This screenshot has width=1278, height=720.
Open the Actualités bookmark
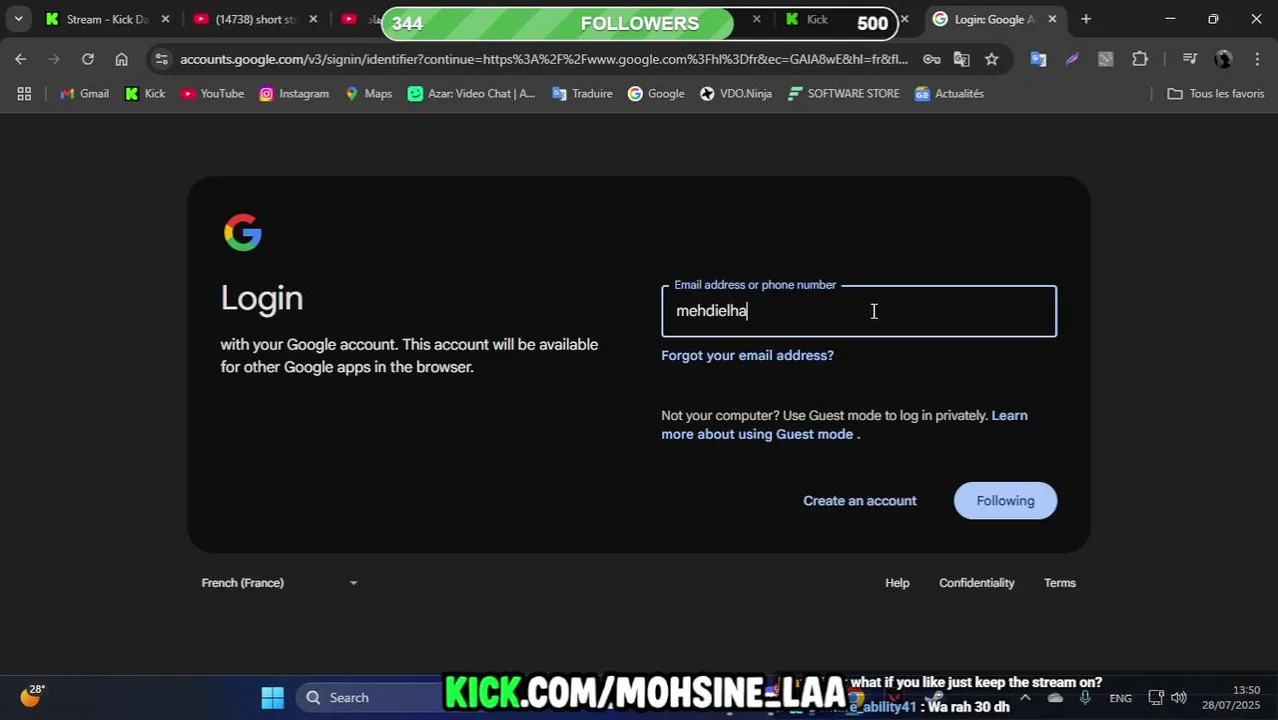pyautogui.click(x=949, y=93)
